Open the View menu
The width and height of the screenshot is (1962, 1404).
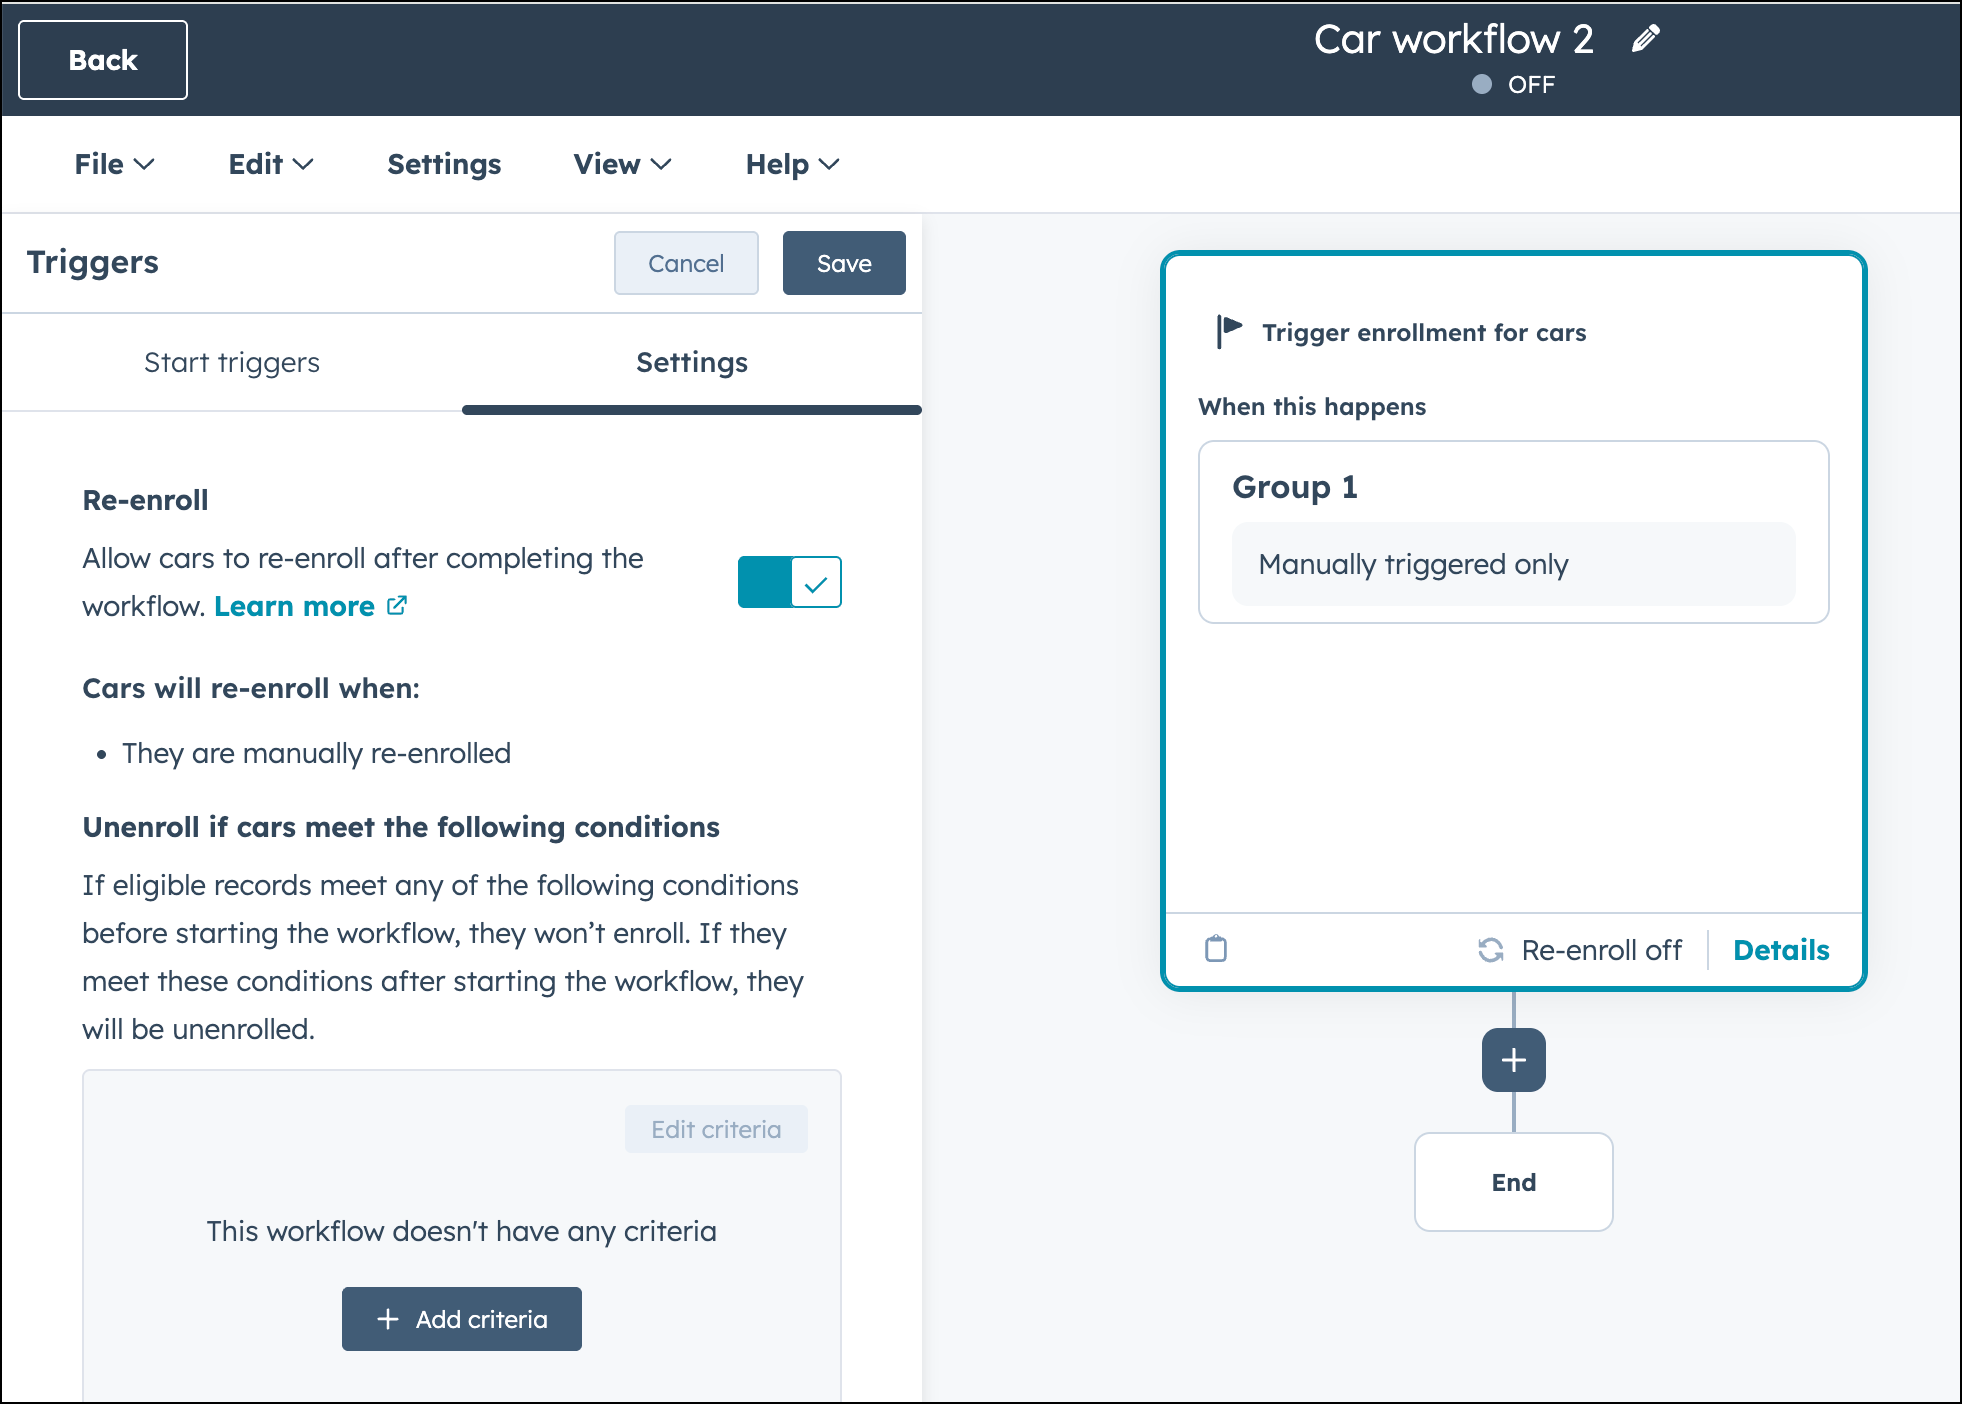point(622,164)
